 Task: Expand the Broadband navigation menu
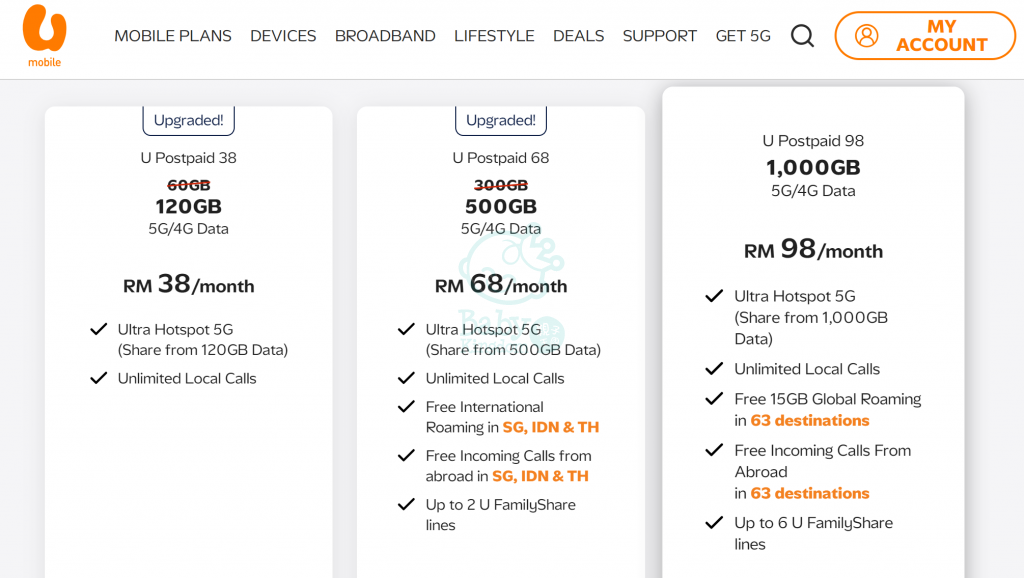(385, 36)
